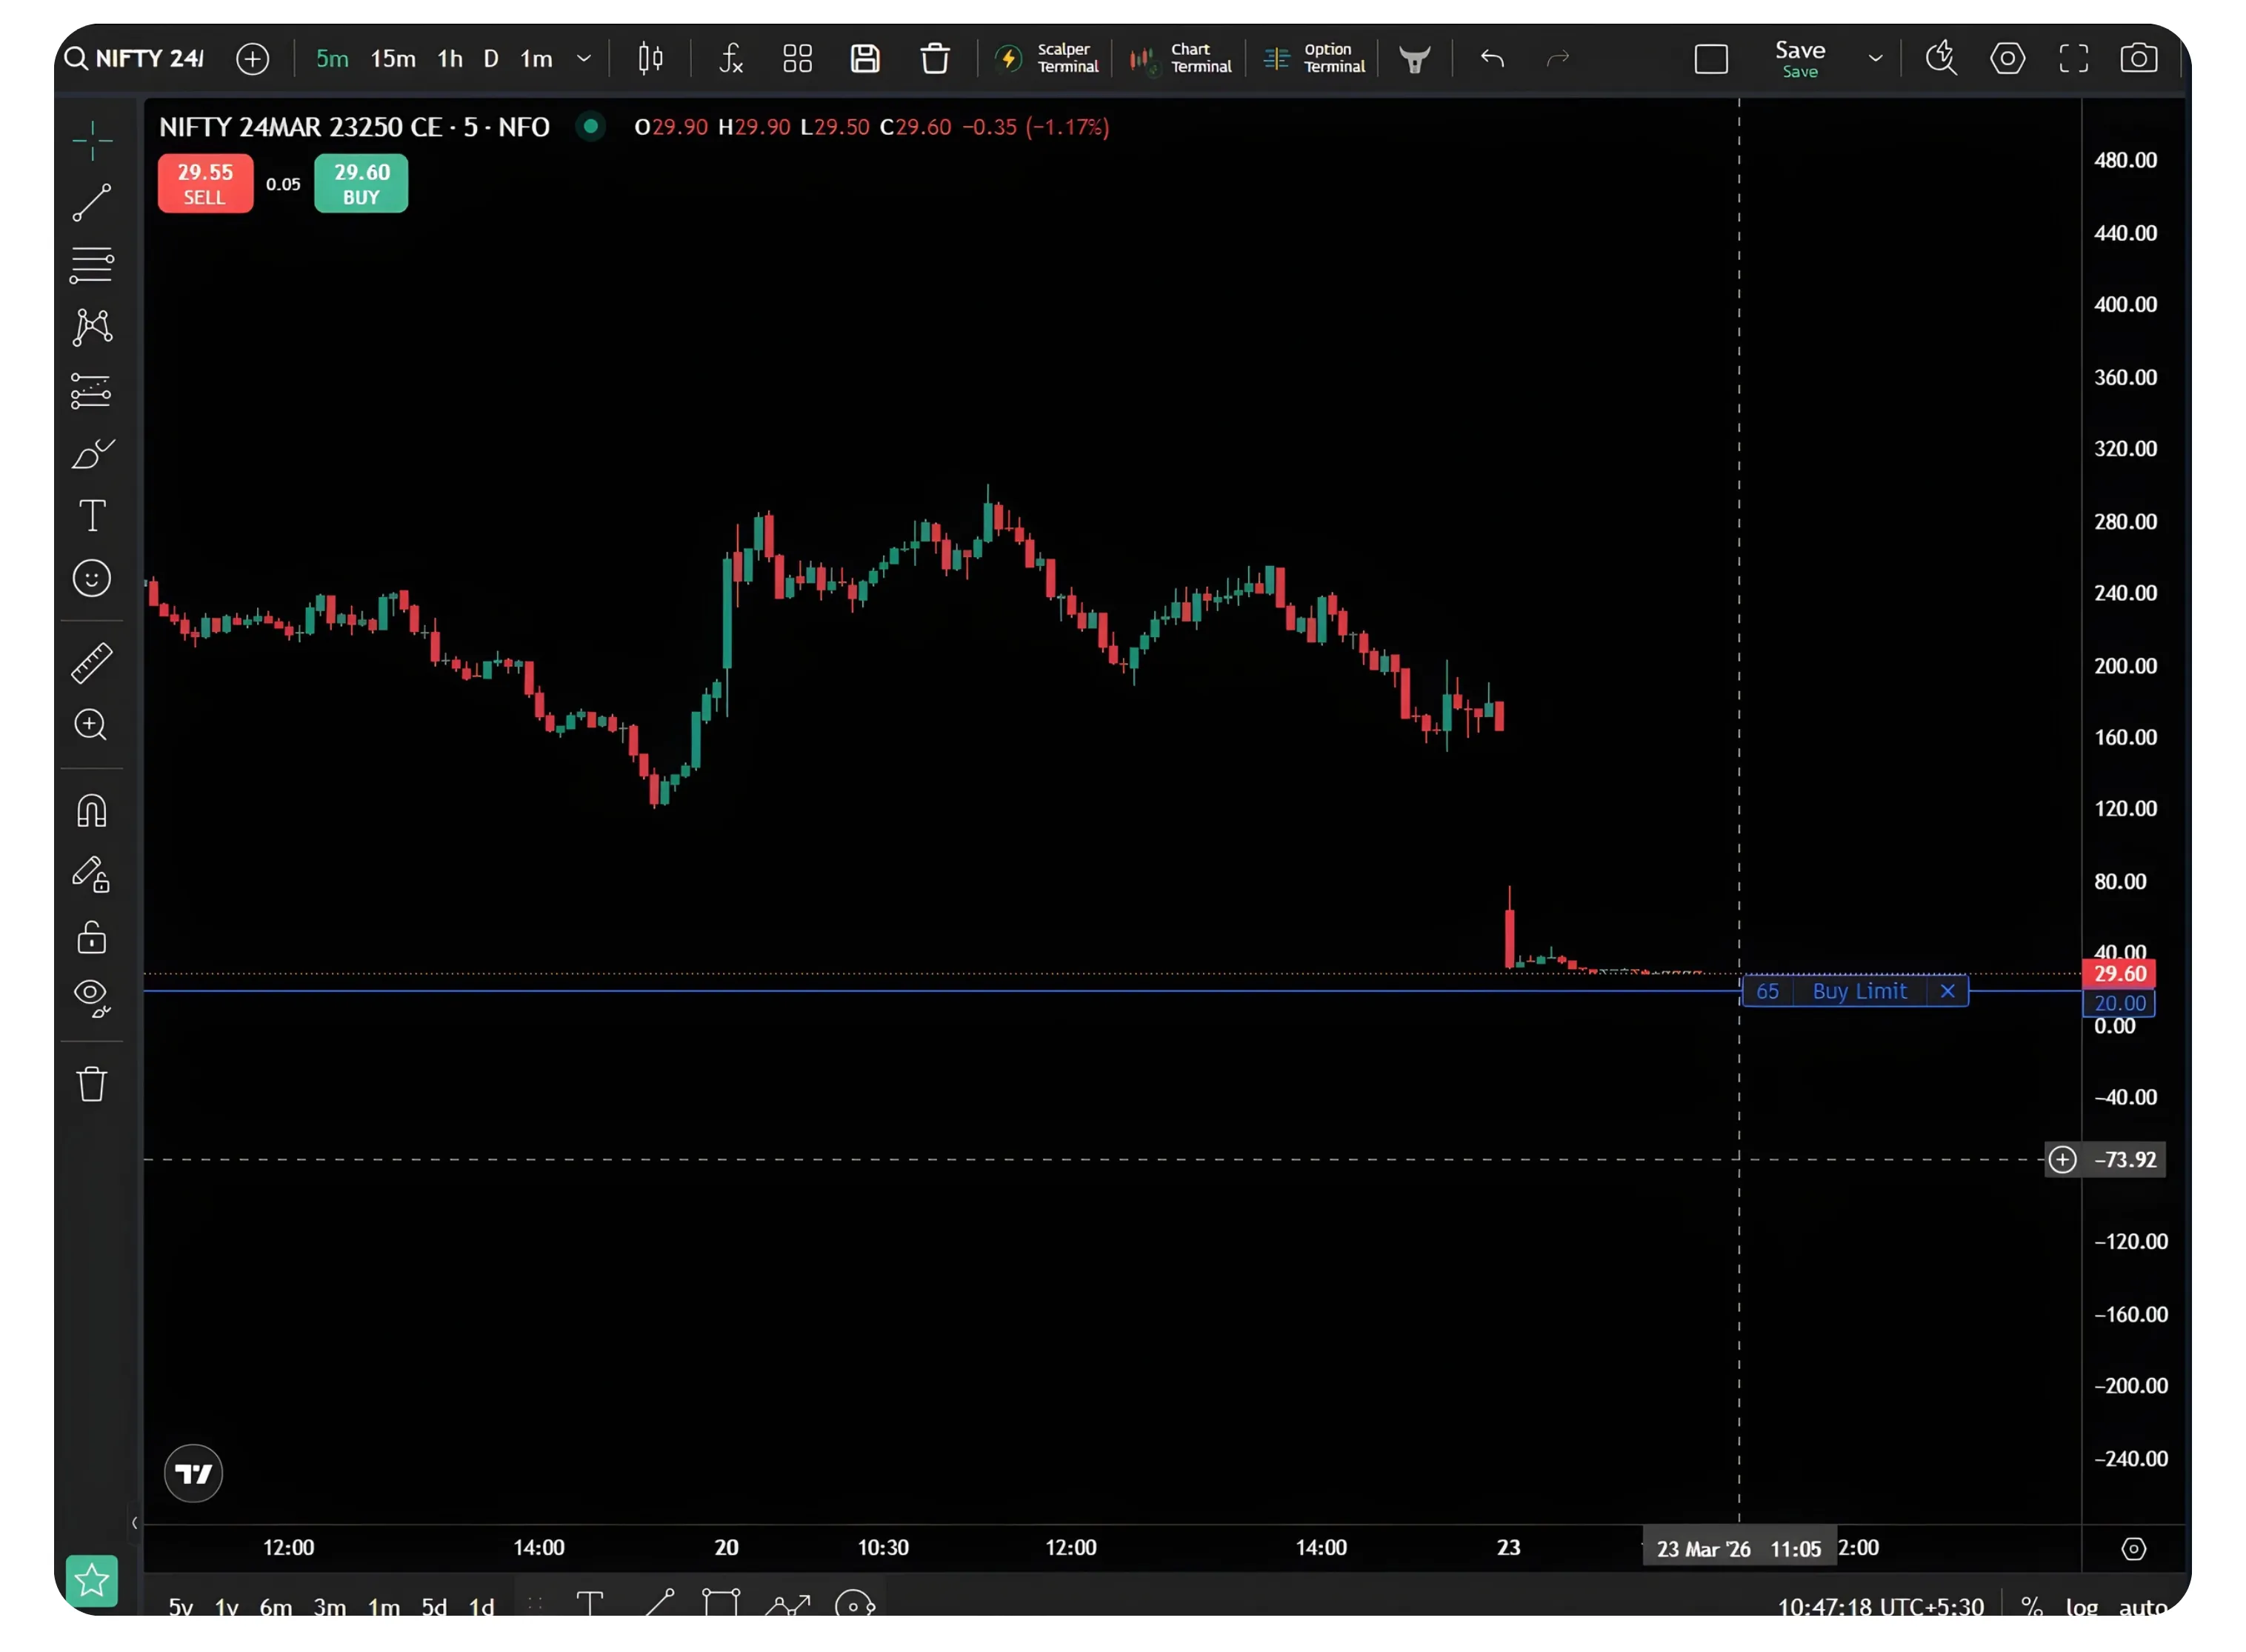Open the emoji stickers tool
This screenshot has width=2246, height=1652.
91,578
